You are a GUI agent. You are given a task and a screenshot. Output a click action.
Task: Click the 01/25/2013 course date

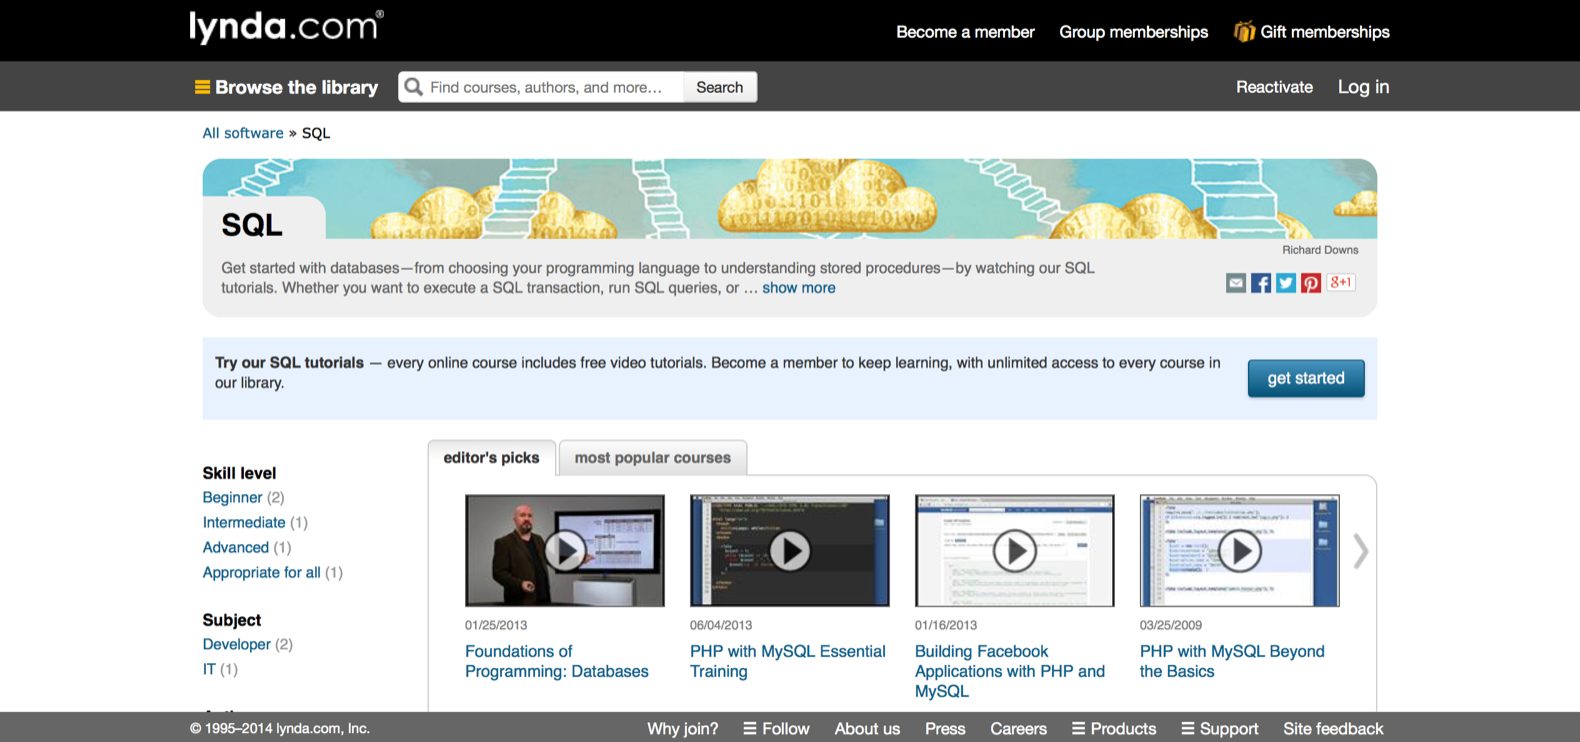[496, 625]
